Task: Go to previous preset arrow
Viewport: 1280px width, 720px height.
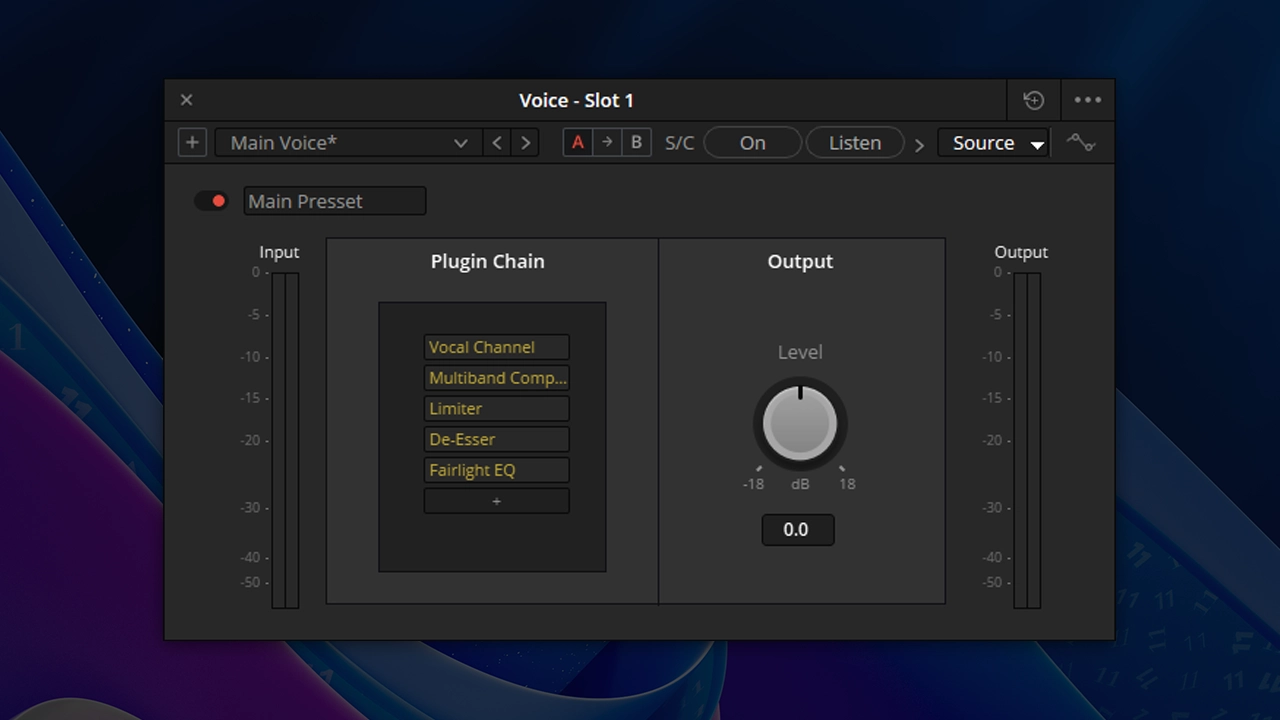Action: [497, 142]
